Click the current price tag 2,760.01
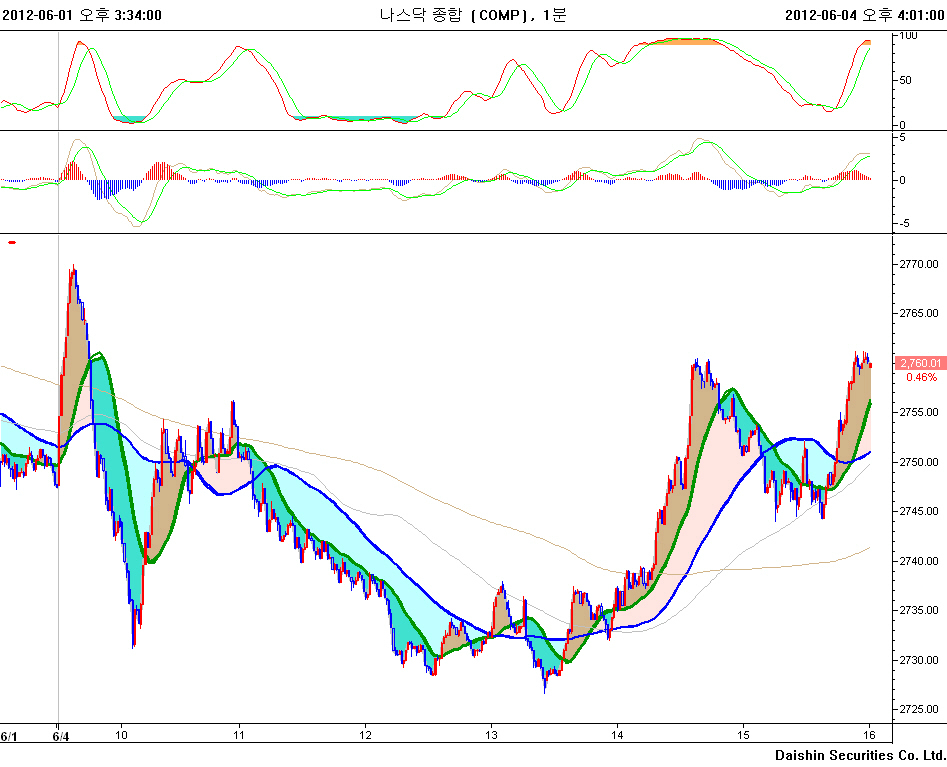Viewport: 947px width, 767px height. (x=920, y=363)
